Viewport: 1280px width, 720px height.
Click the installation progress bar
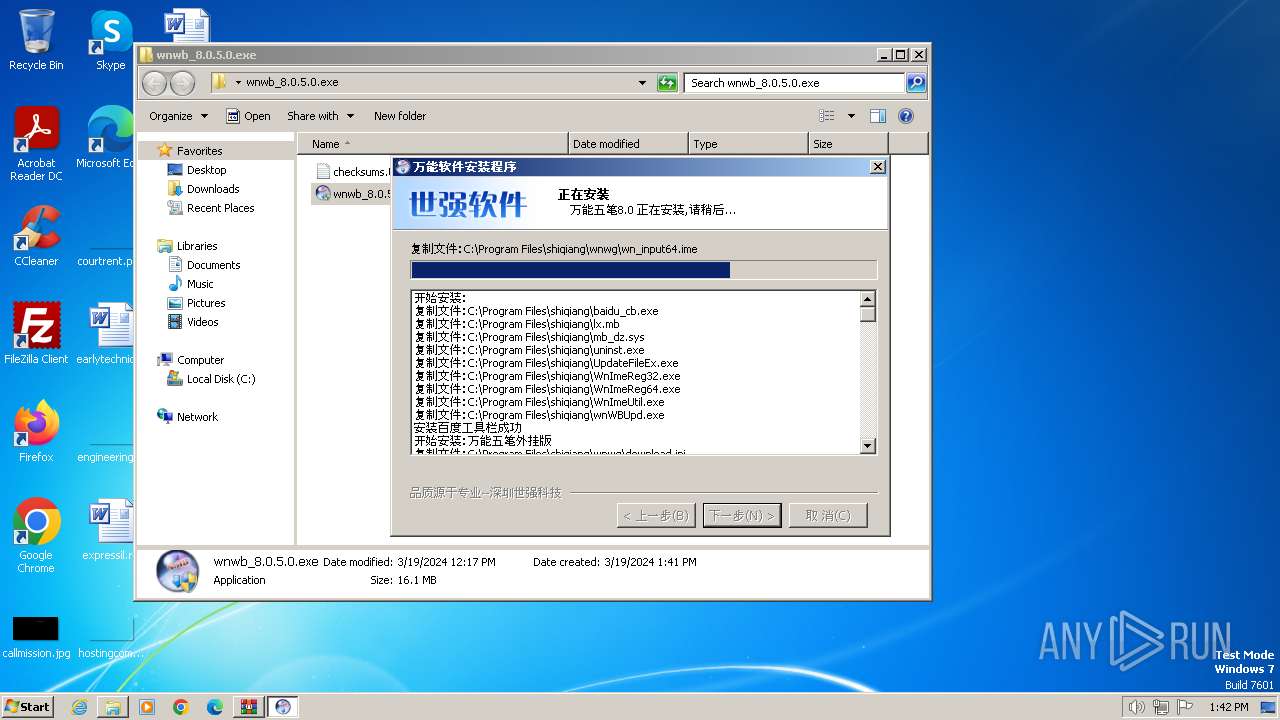coord(643,270)
